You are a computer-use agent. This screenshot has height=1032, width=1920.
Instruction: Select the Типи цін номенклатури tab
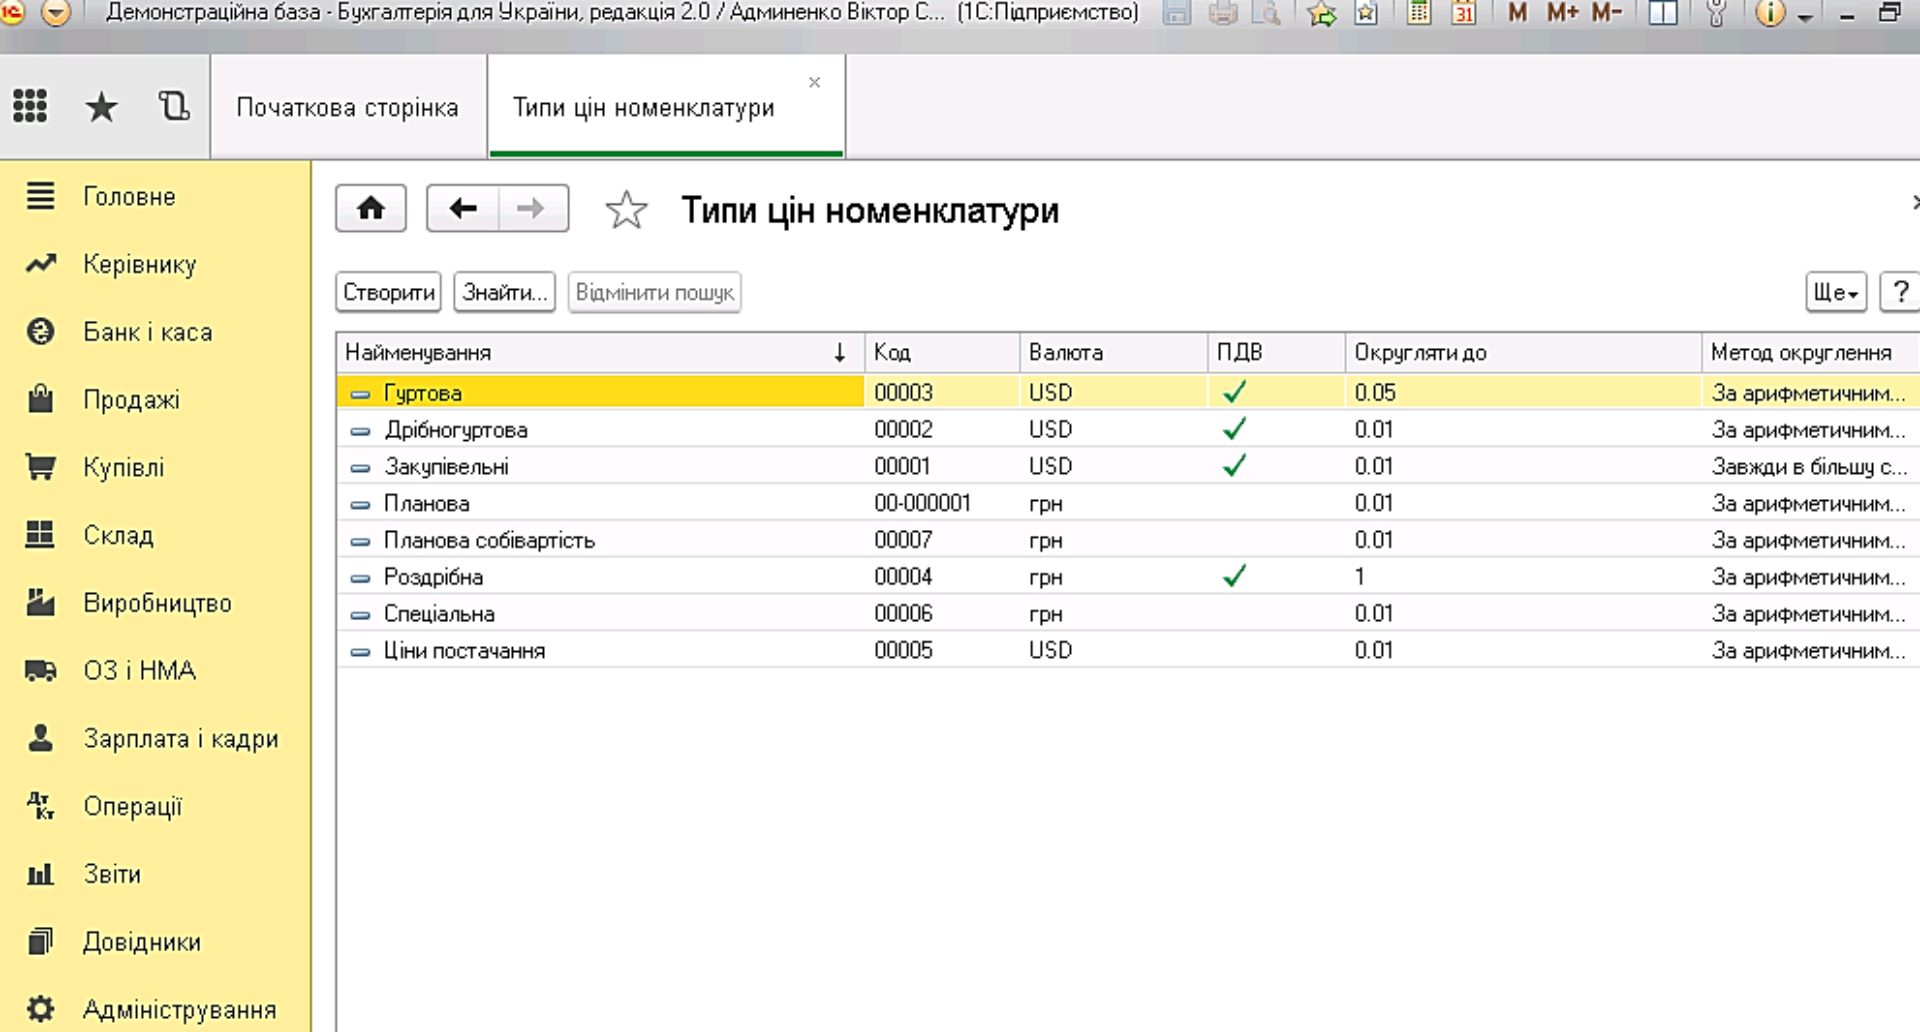tap(643, 107)
